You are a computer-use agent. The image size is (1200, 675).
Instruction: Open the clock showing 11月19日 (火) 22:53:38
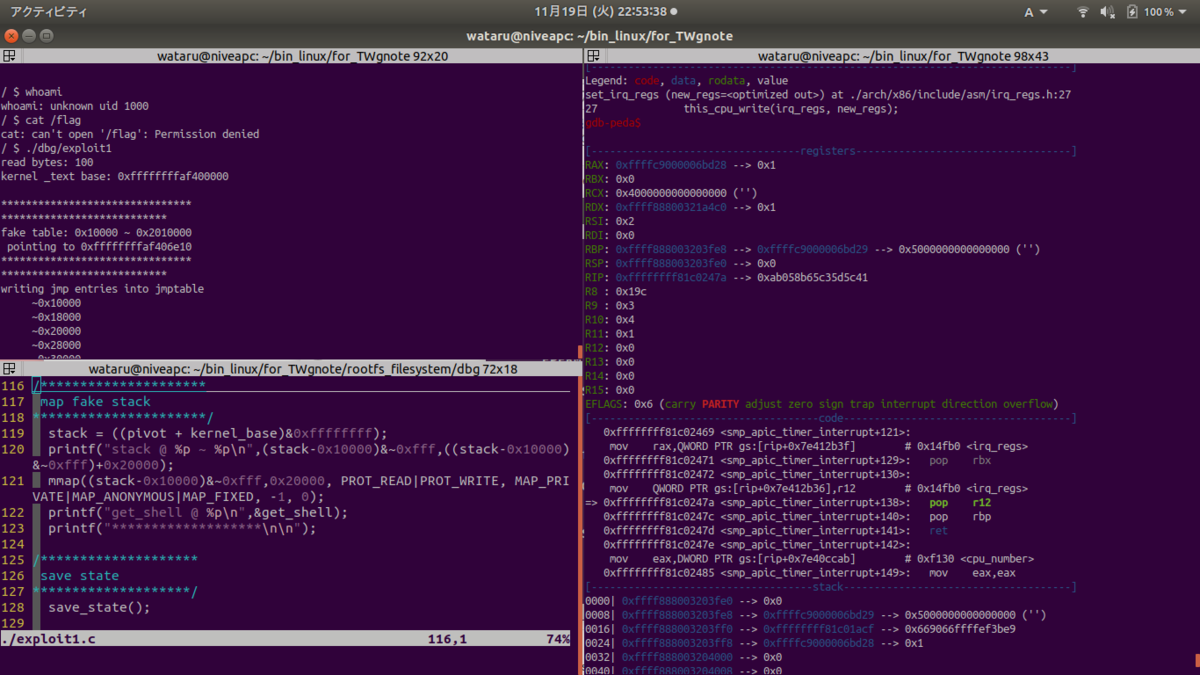pos(605,12)
